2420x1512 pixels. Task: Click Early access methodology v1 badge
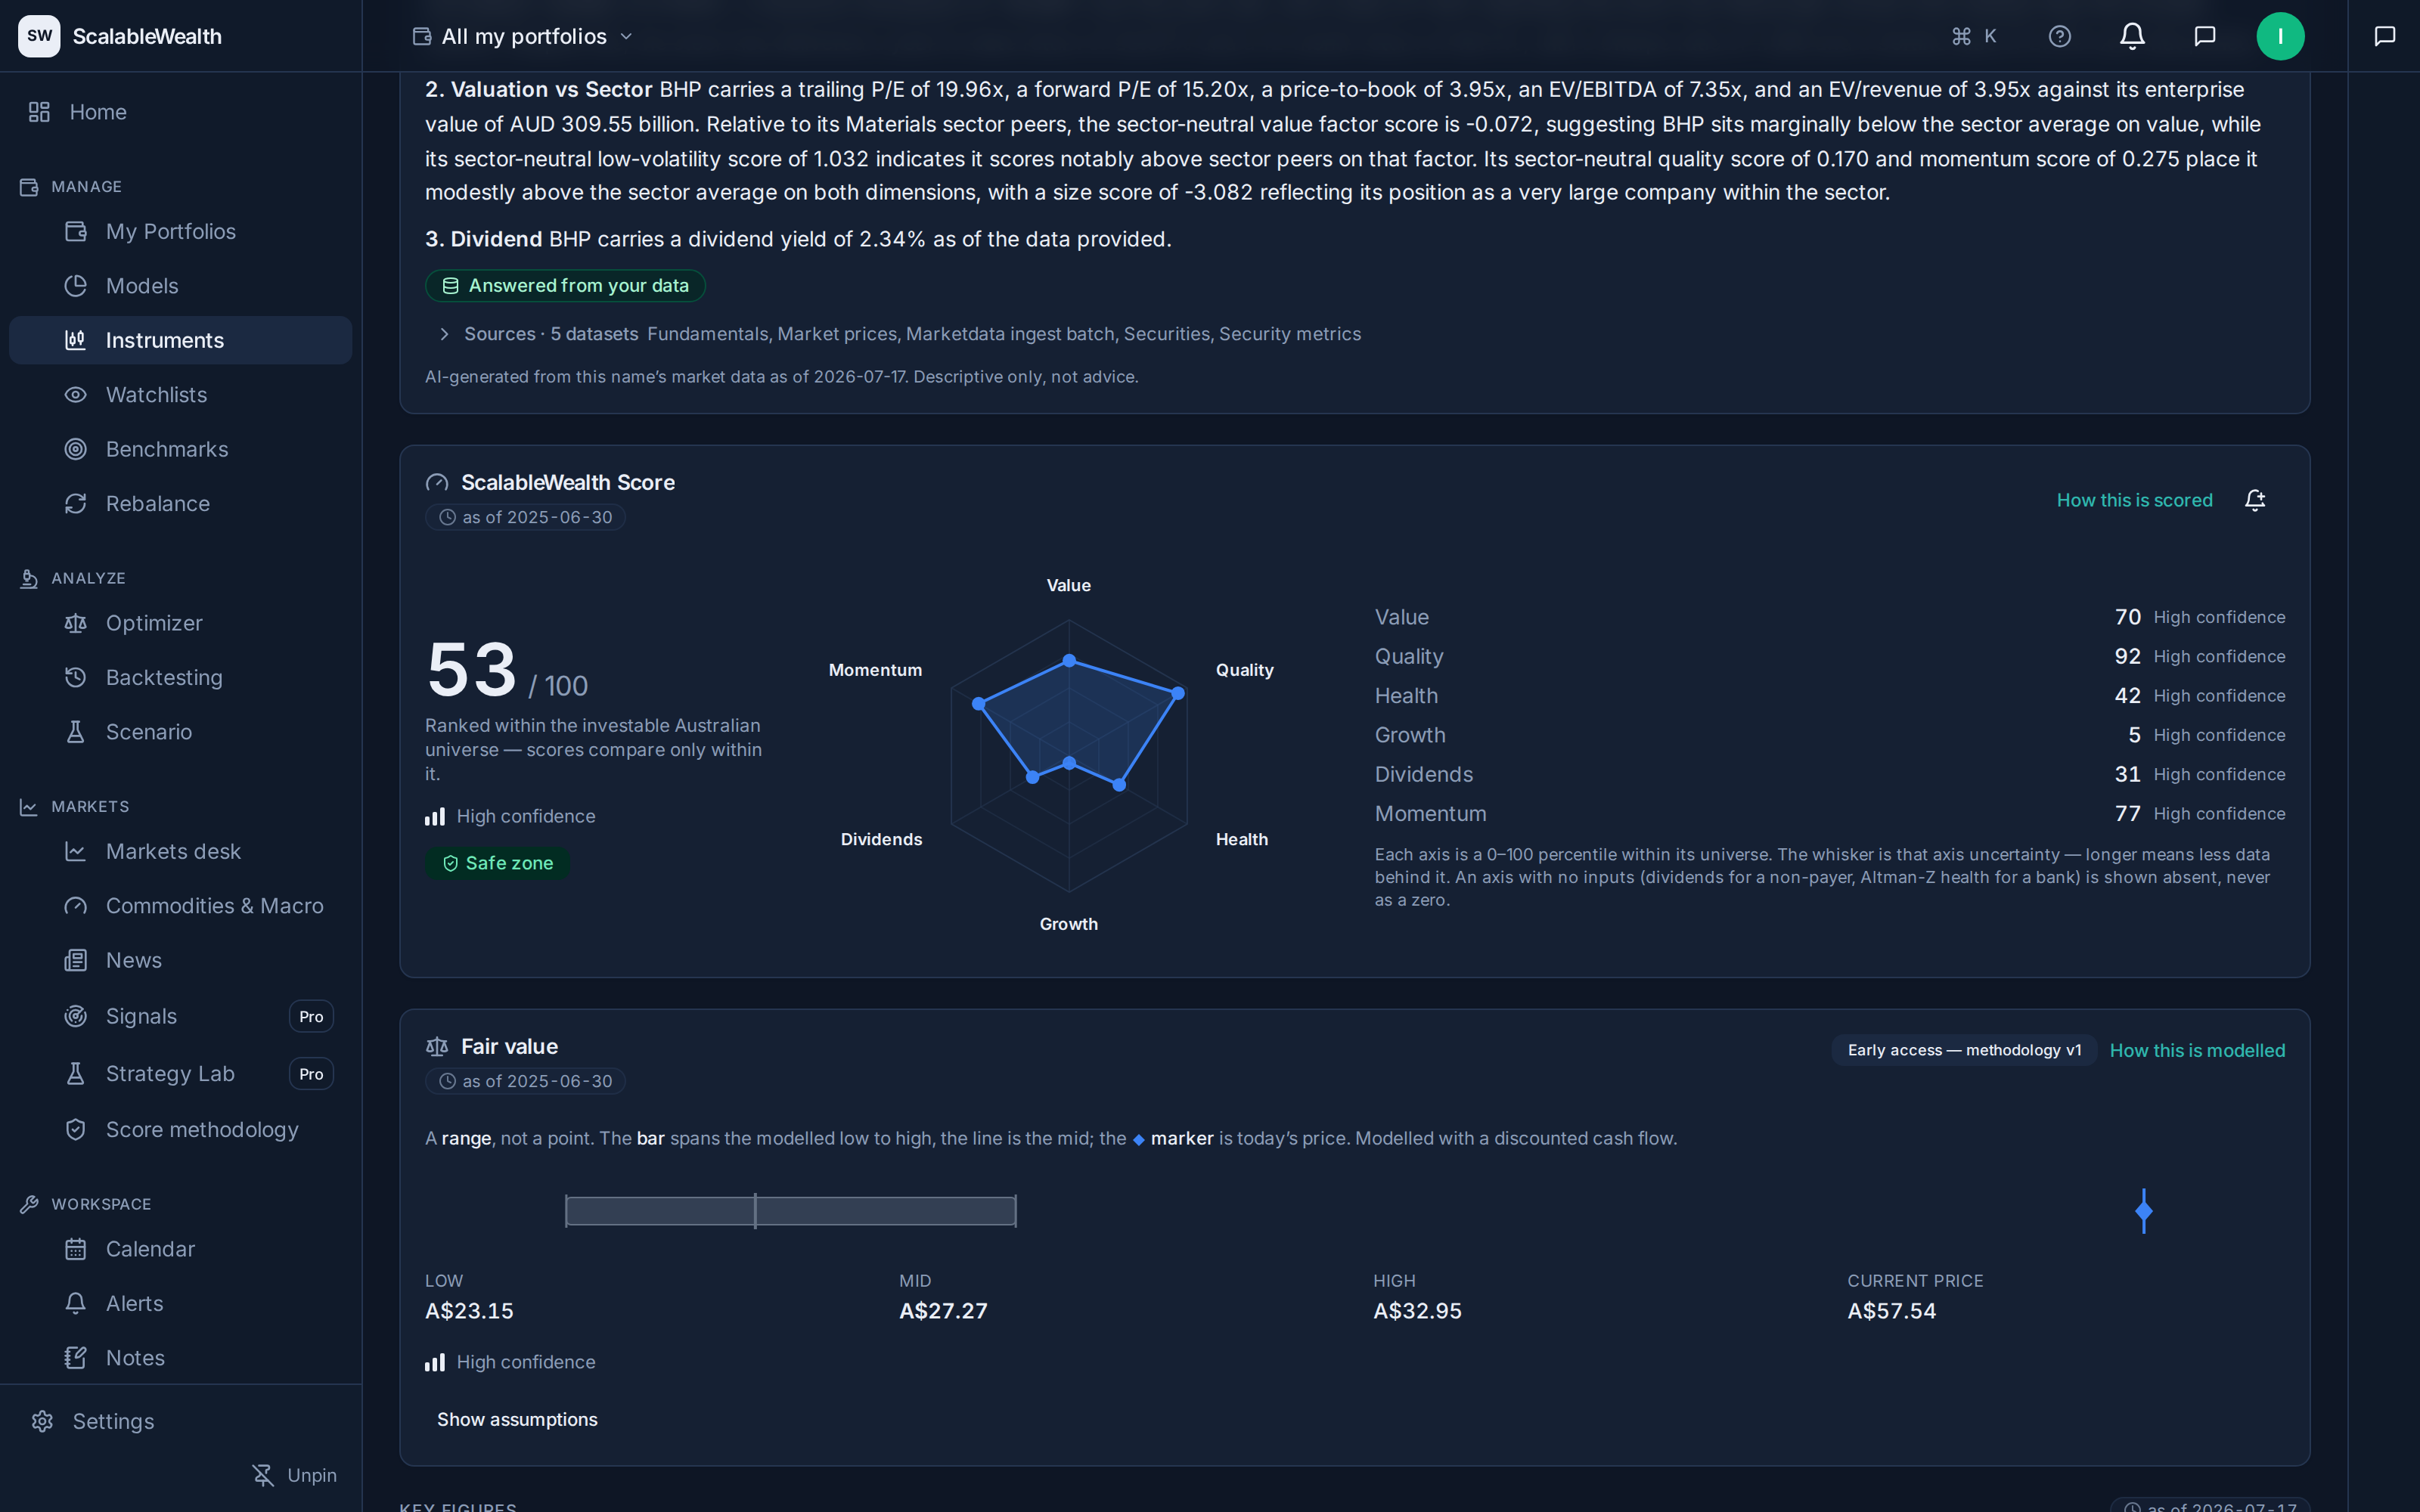click(x=1964, y=1050)
